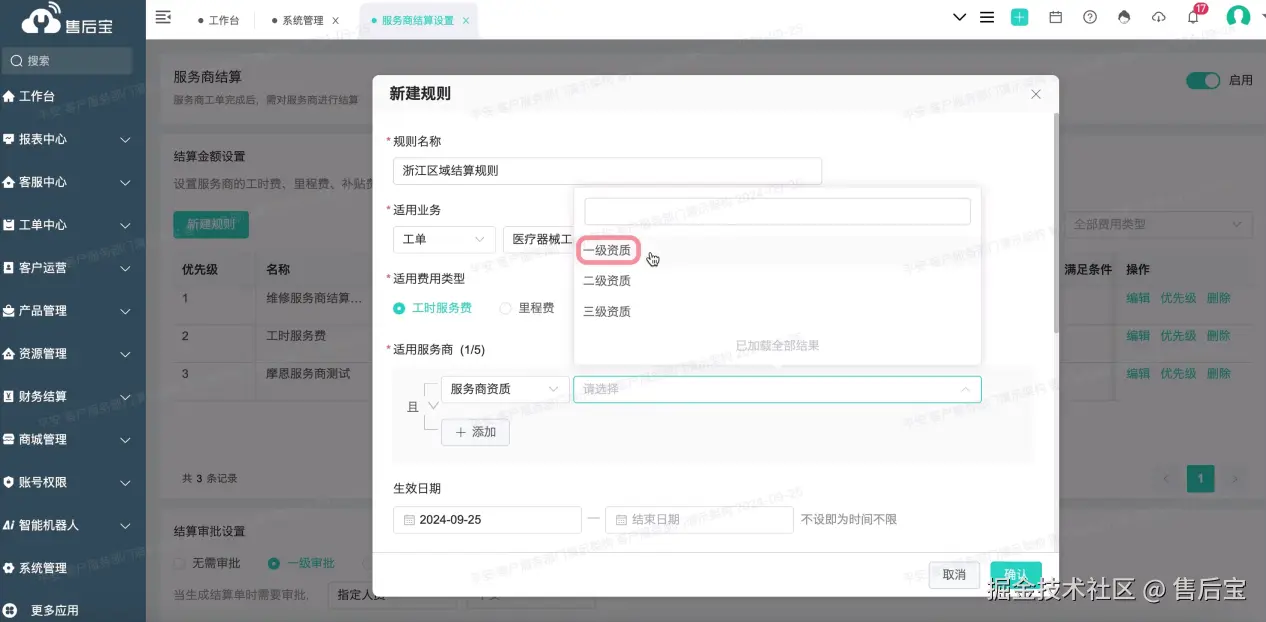1266x622 pixels.
Task: Select 一级资质 from the qualification list
Action: [x=607, y=250]
